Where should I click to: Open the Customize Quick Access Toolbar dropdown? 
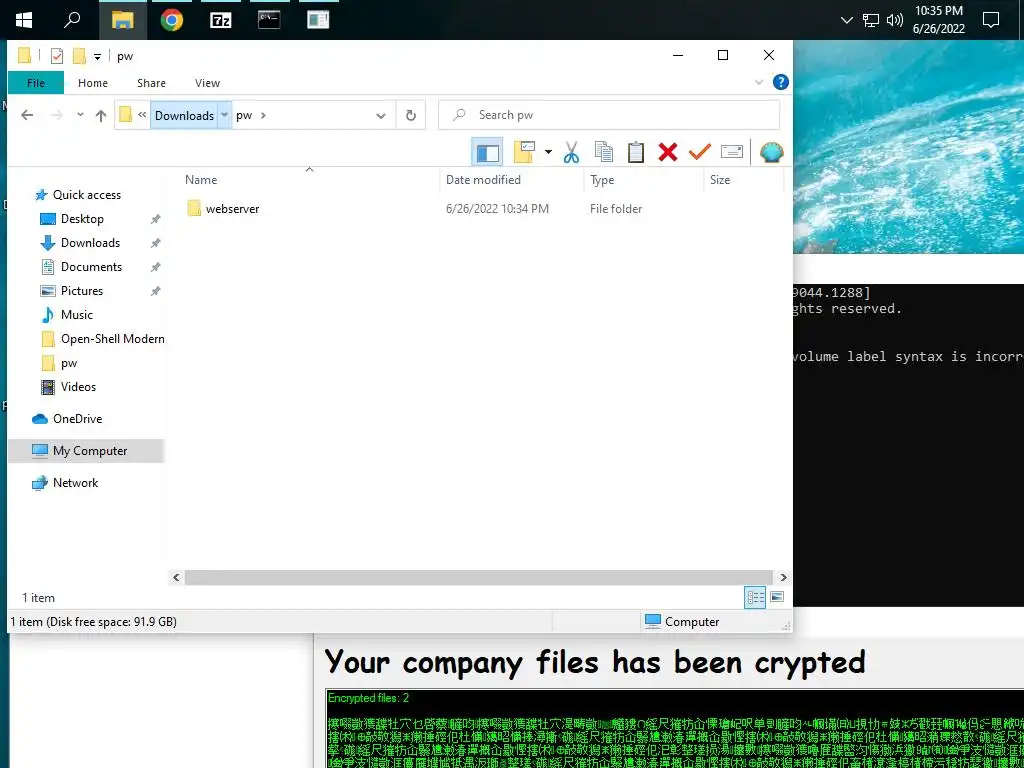pos(97,56)
